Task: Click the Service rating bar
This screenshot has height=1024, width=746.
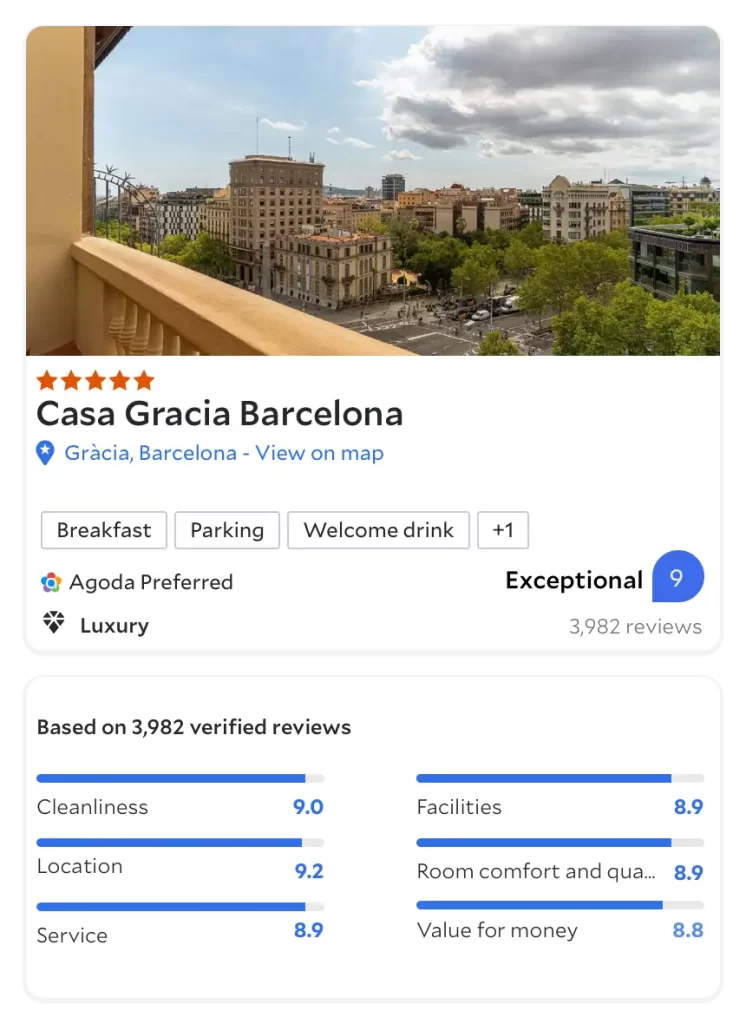Action: pos(180,907)
